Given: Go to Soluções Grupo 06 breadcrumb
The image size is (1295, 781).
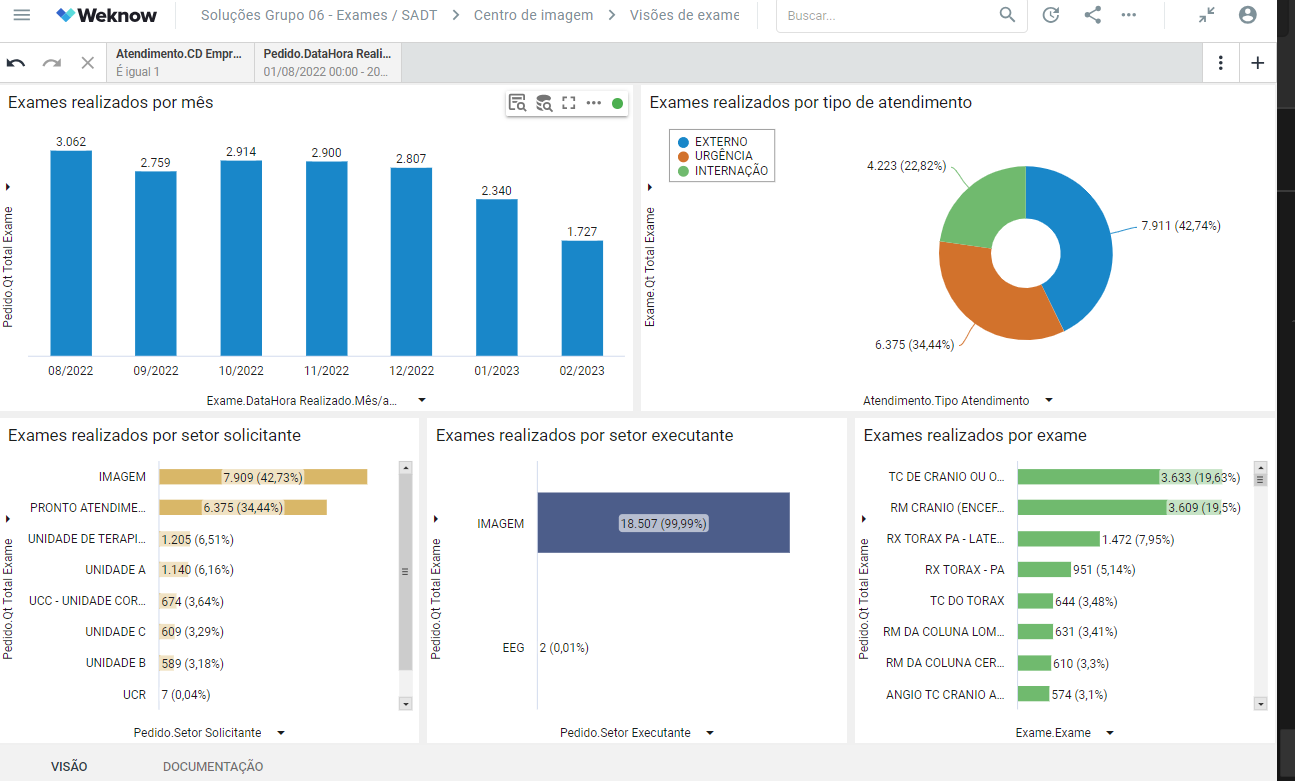Looking at the screenshot, I should click(x=319, y=15).
